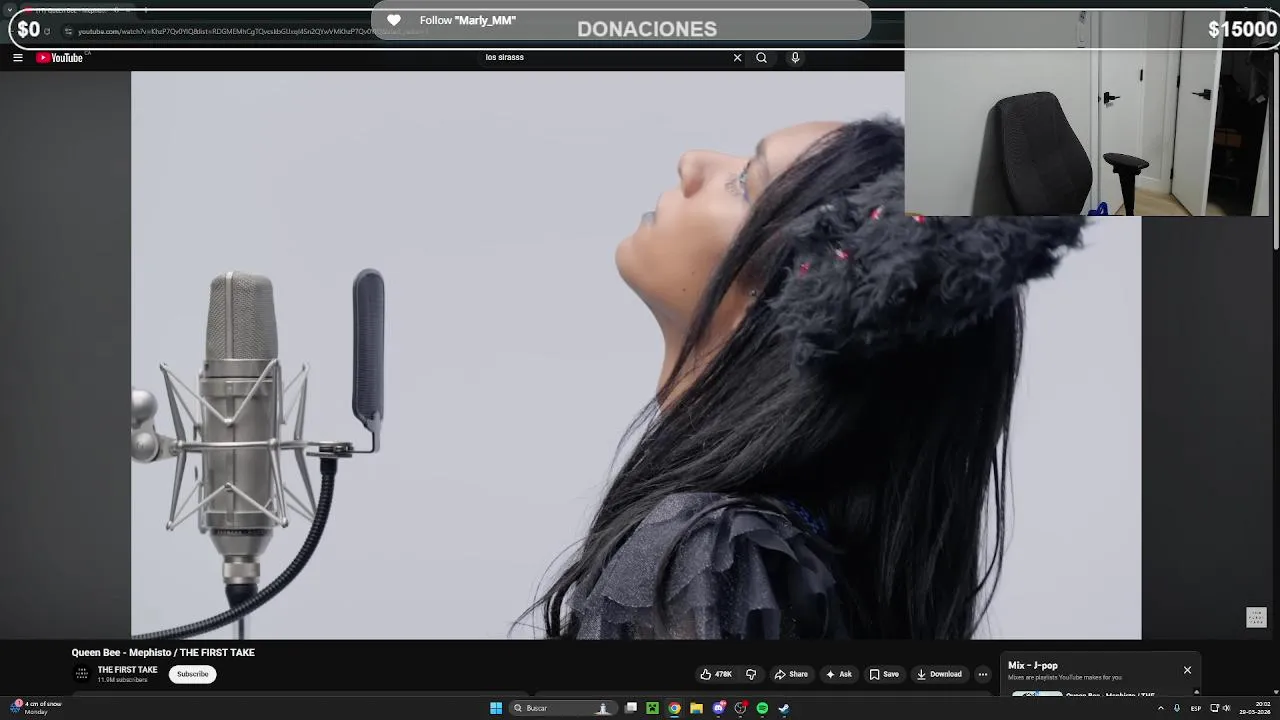Open Spotify from the taskbar
Screen dimensions: 1280x720
point(762,708)
